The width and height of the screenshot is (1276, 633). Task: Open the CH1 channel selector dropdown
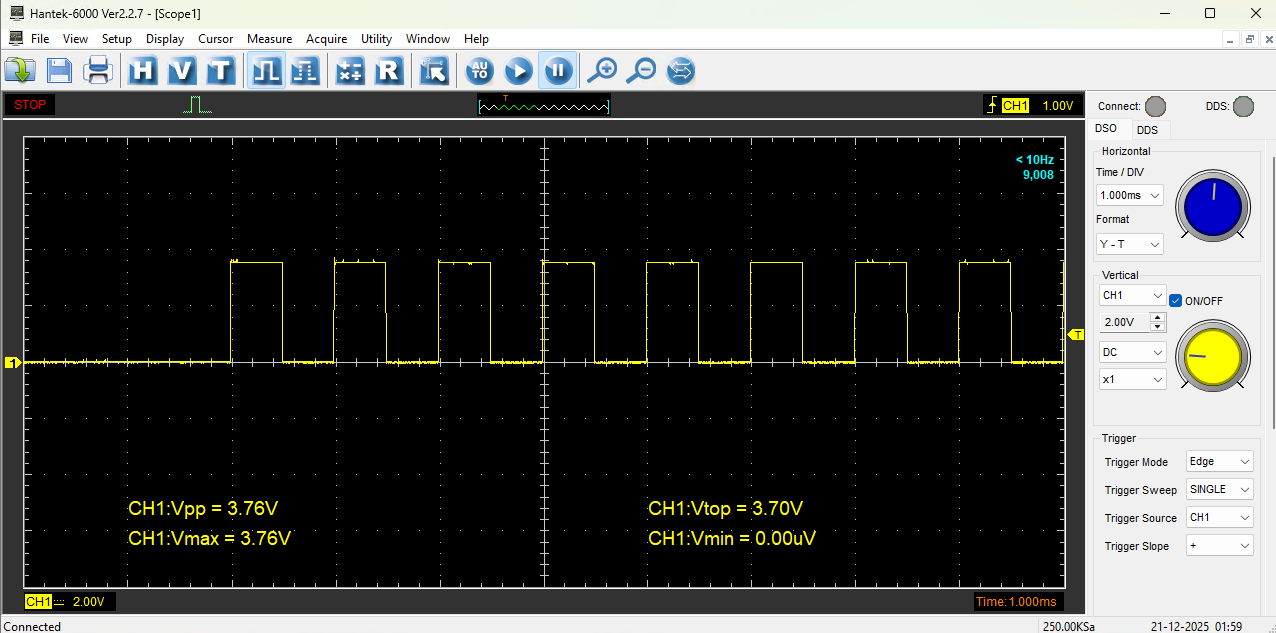tap(1132, 295)
